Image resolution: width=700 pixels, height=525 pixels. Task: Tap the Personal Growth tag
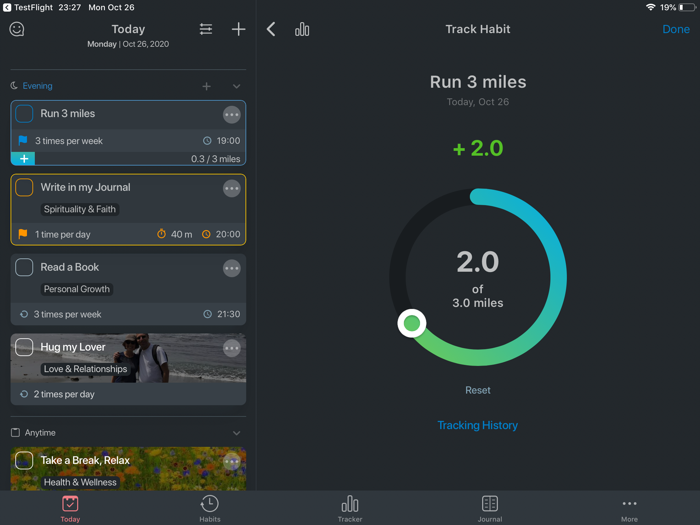pos(77,289)
